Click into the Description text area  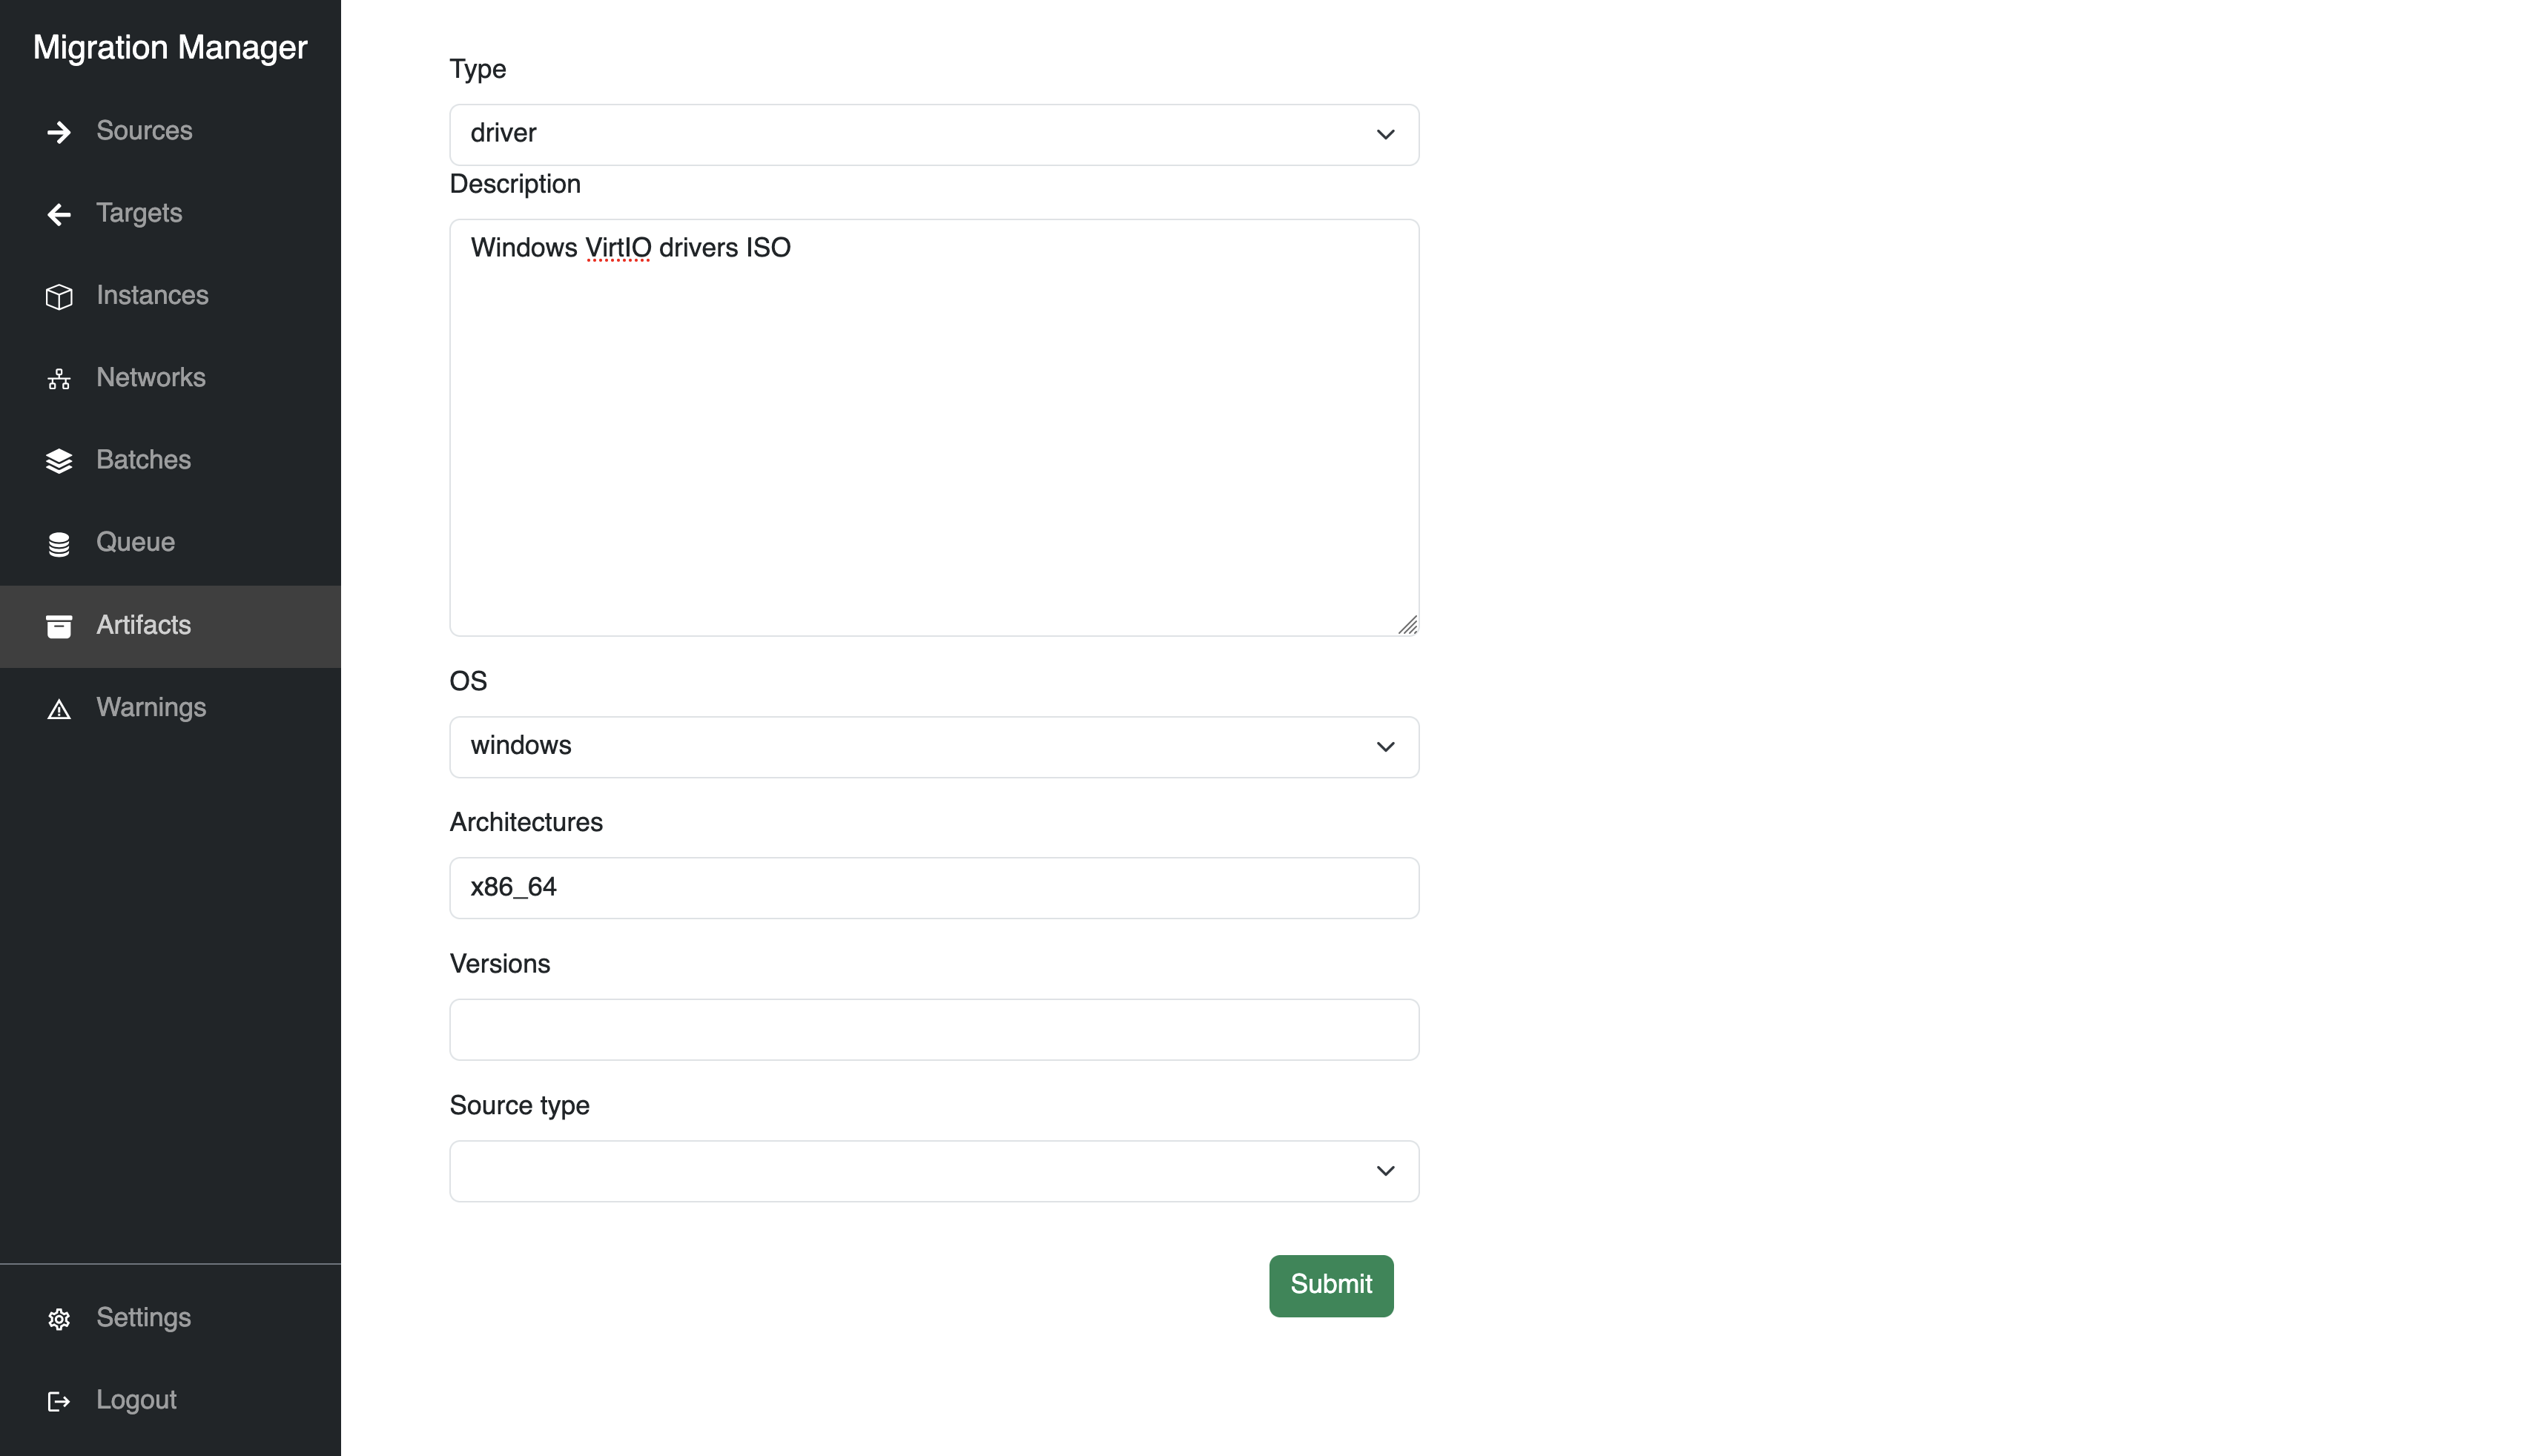(x=933, y=427)
